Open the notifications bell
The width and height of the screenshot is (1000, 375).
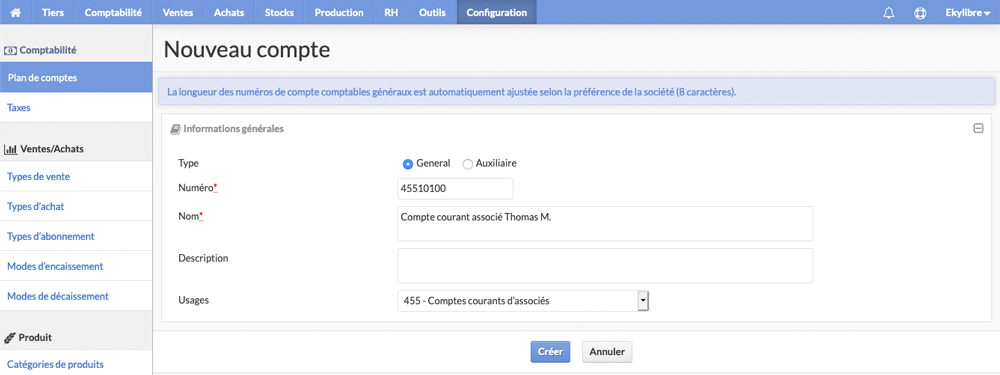click(888, 13)
